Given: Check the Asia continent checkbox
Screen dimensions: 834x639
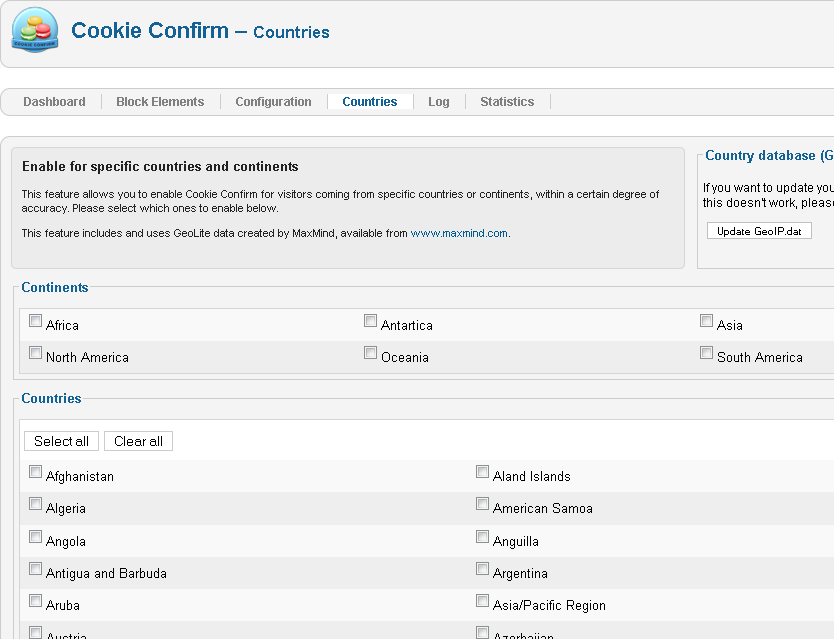Looking at the screenshot, I should (x=706, y=321).
